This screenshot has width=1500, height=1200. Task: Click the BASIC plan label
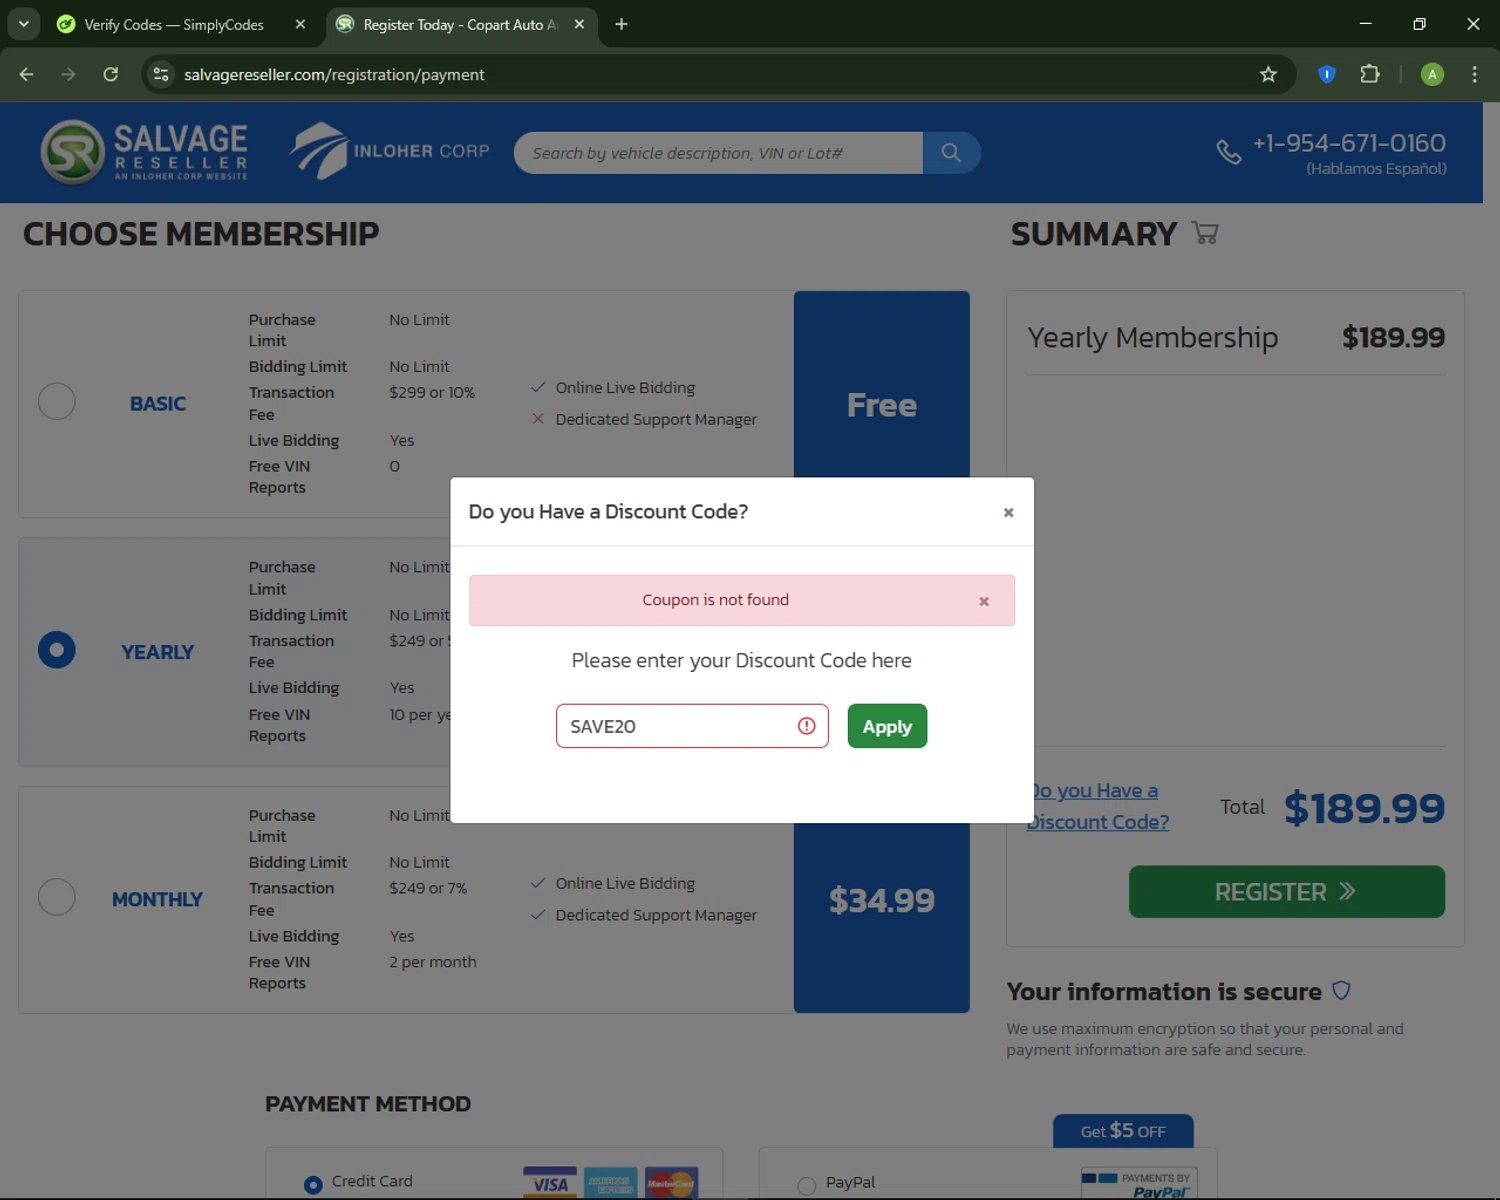(x=158, y=404)
